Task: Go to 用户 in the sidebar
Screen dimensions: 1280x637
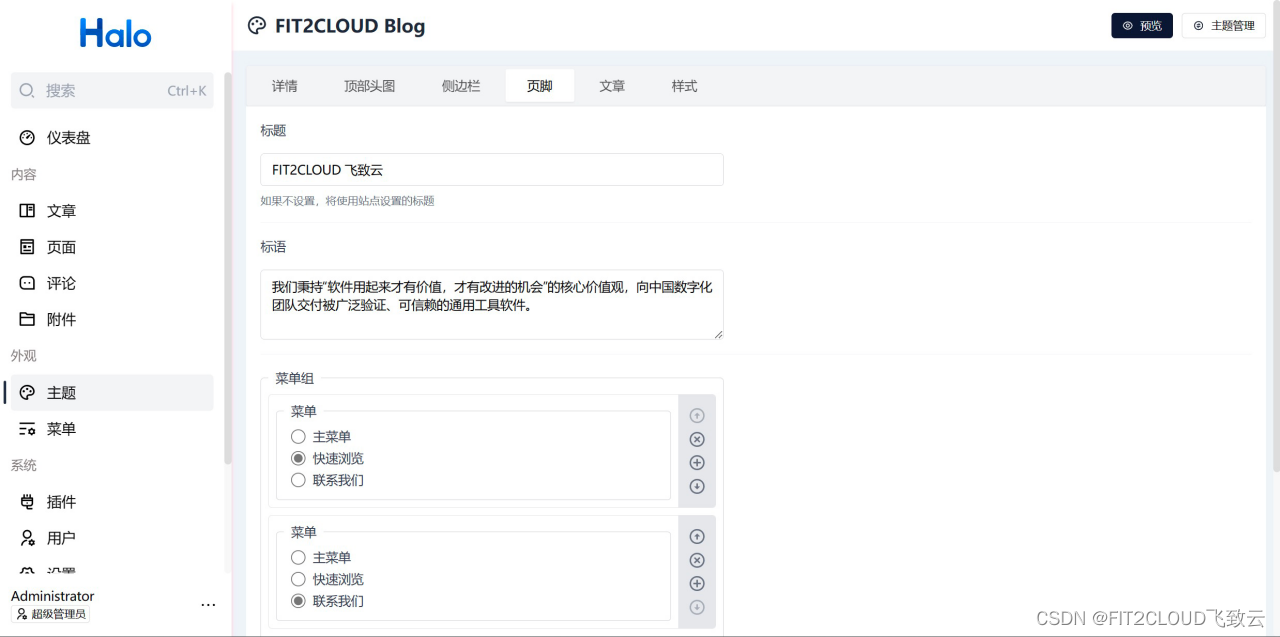Action: click(112, 538)
